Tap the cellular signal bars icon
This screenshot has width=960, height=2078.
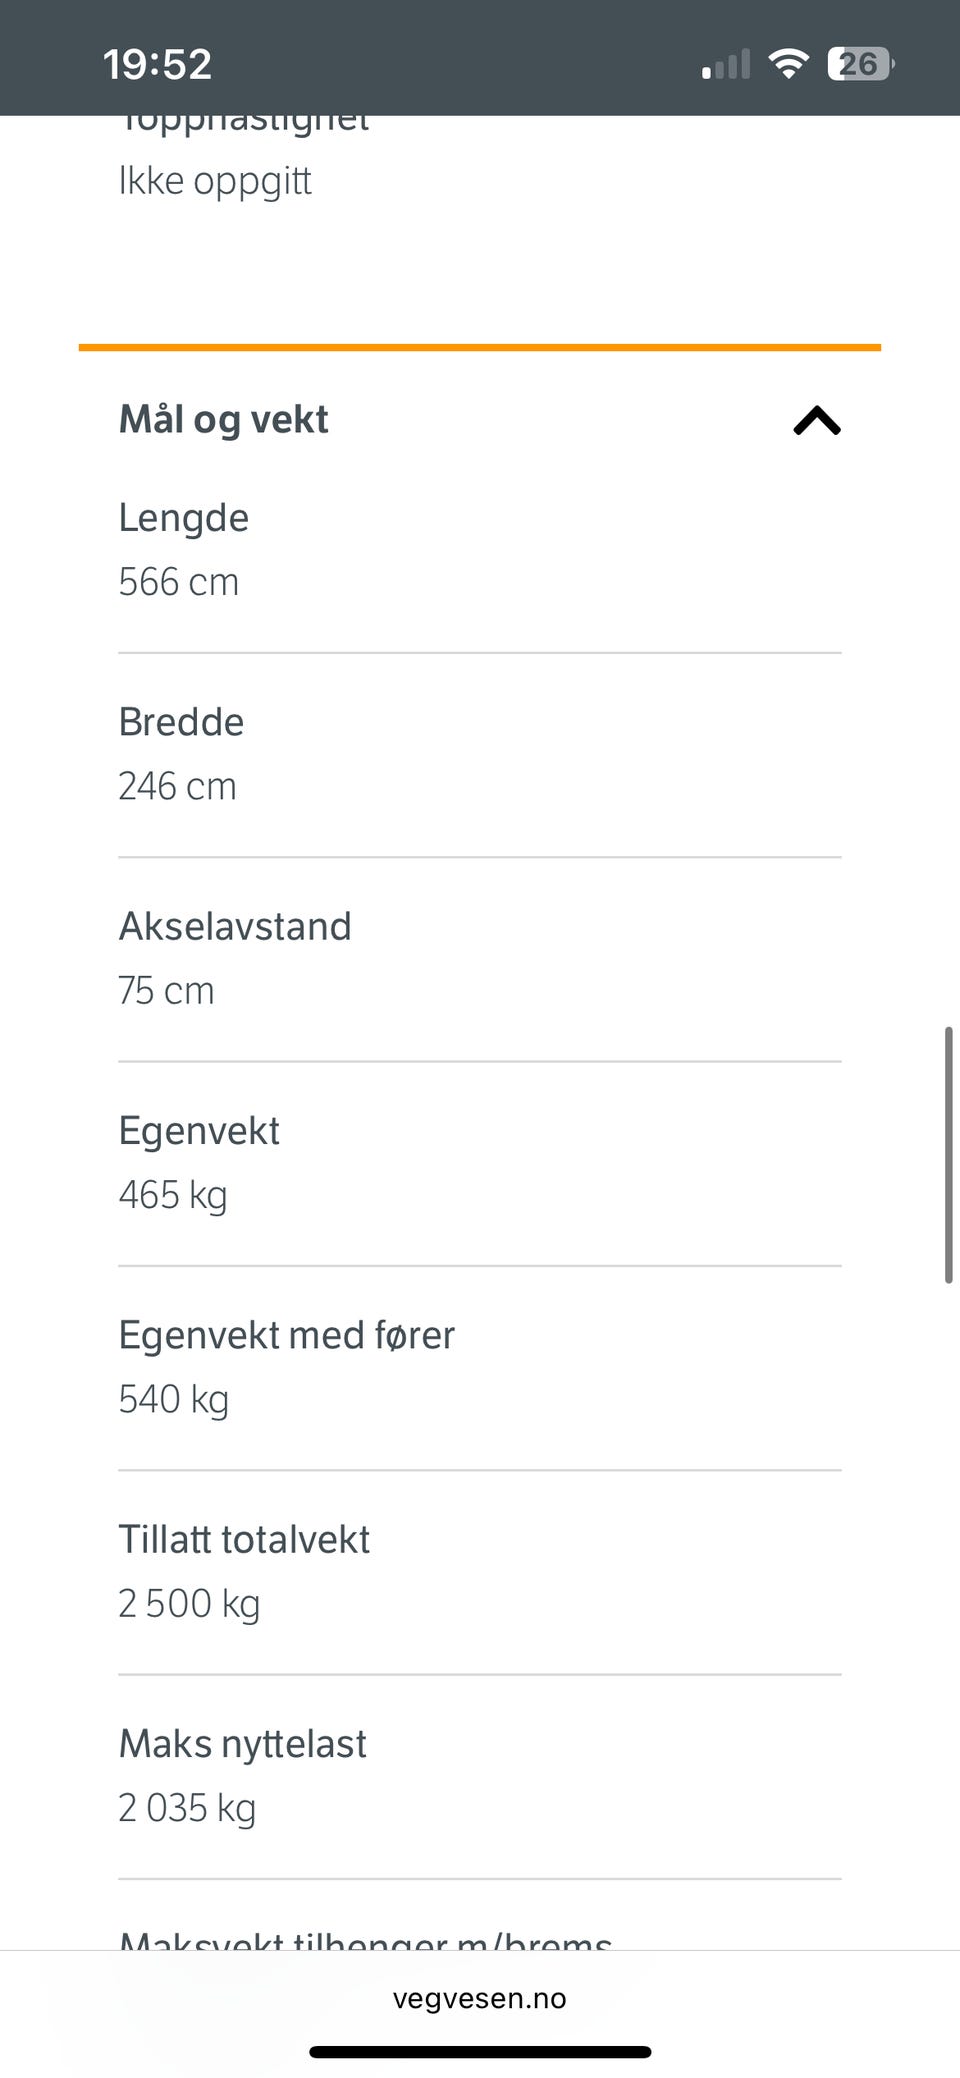pyautogui.click(x=726, y=65)
